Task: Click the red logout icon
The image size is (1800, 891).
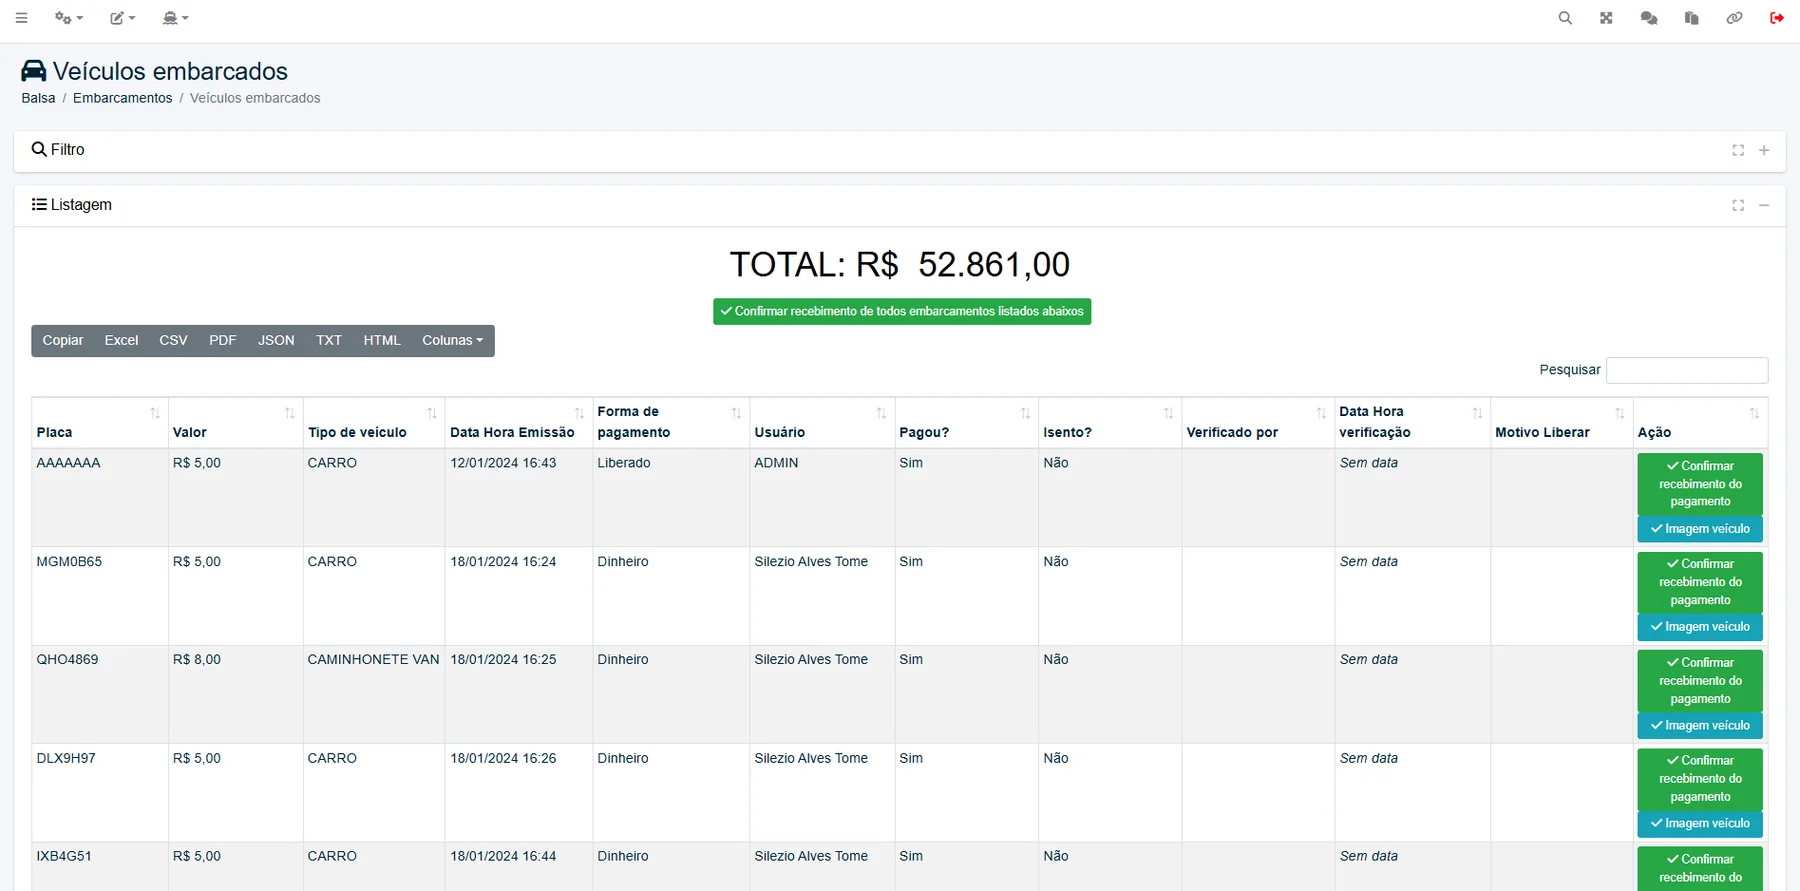Action: pos(1777,18)
